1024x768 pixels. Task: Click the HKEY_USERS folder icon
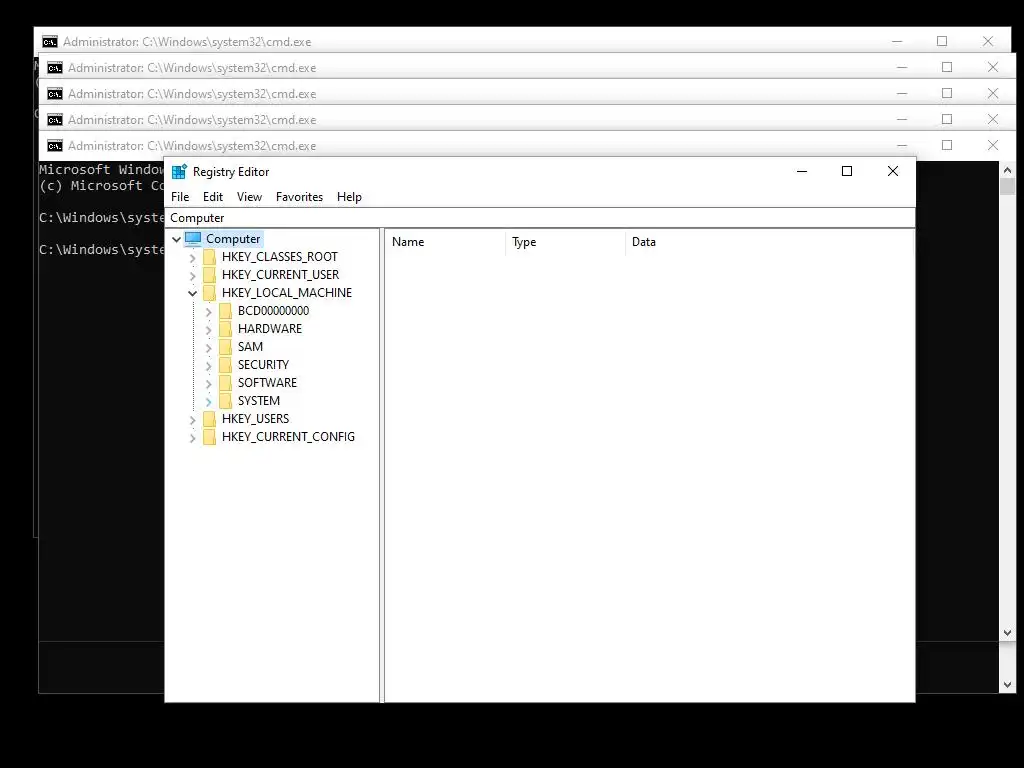(x=209, y=419)
